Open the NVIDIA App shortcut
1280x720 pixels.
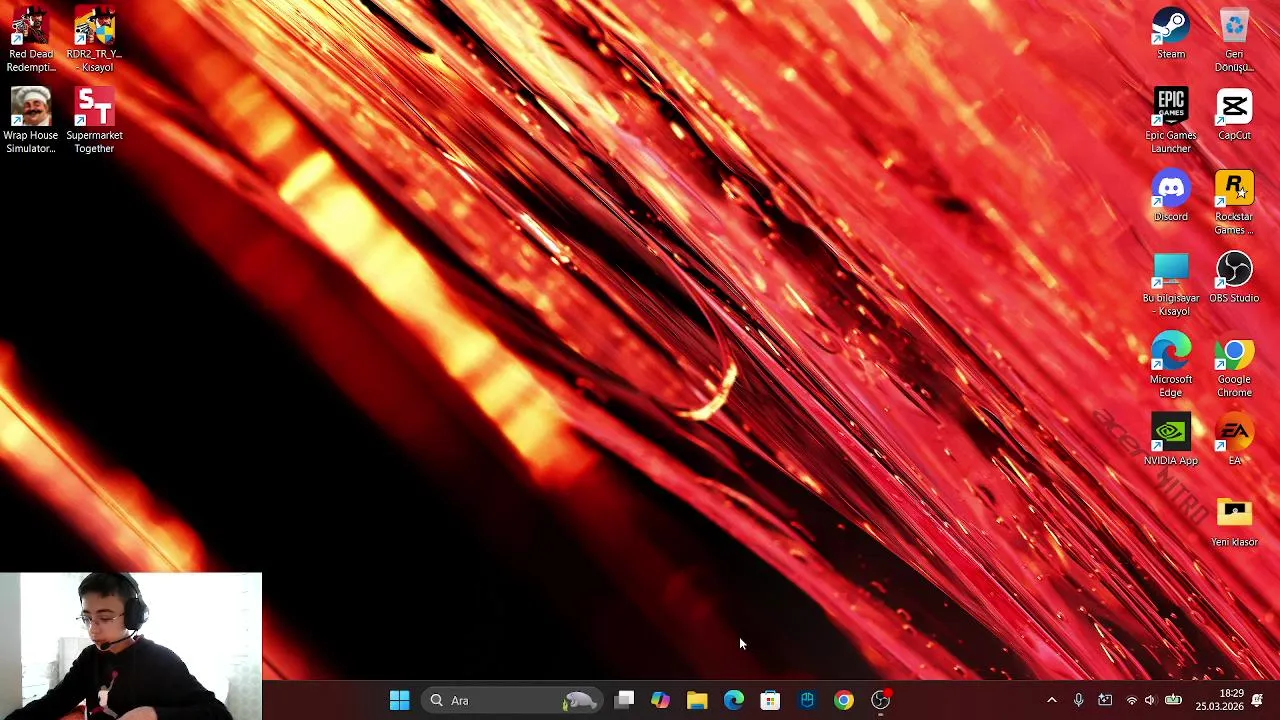pos(1171,440)
